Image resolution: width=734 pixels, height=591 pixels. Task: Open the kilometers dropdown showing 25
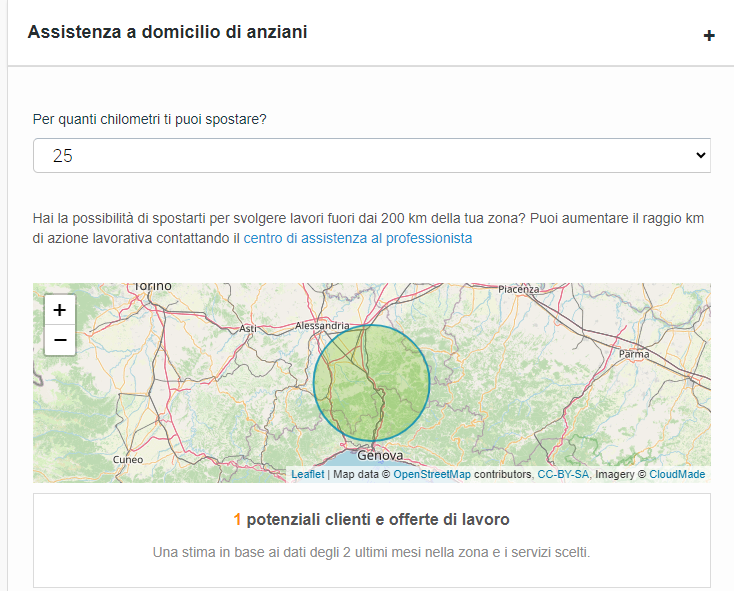coord(372,155)
